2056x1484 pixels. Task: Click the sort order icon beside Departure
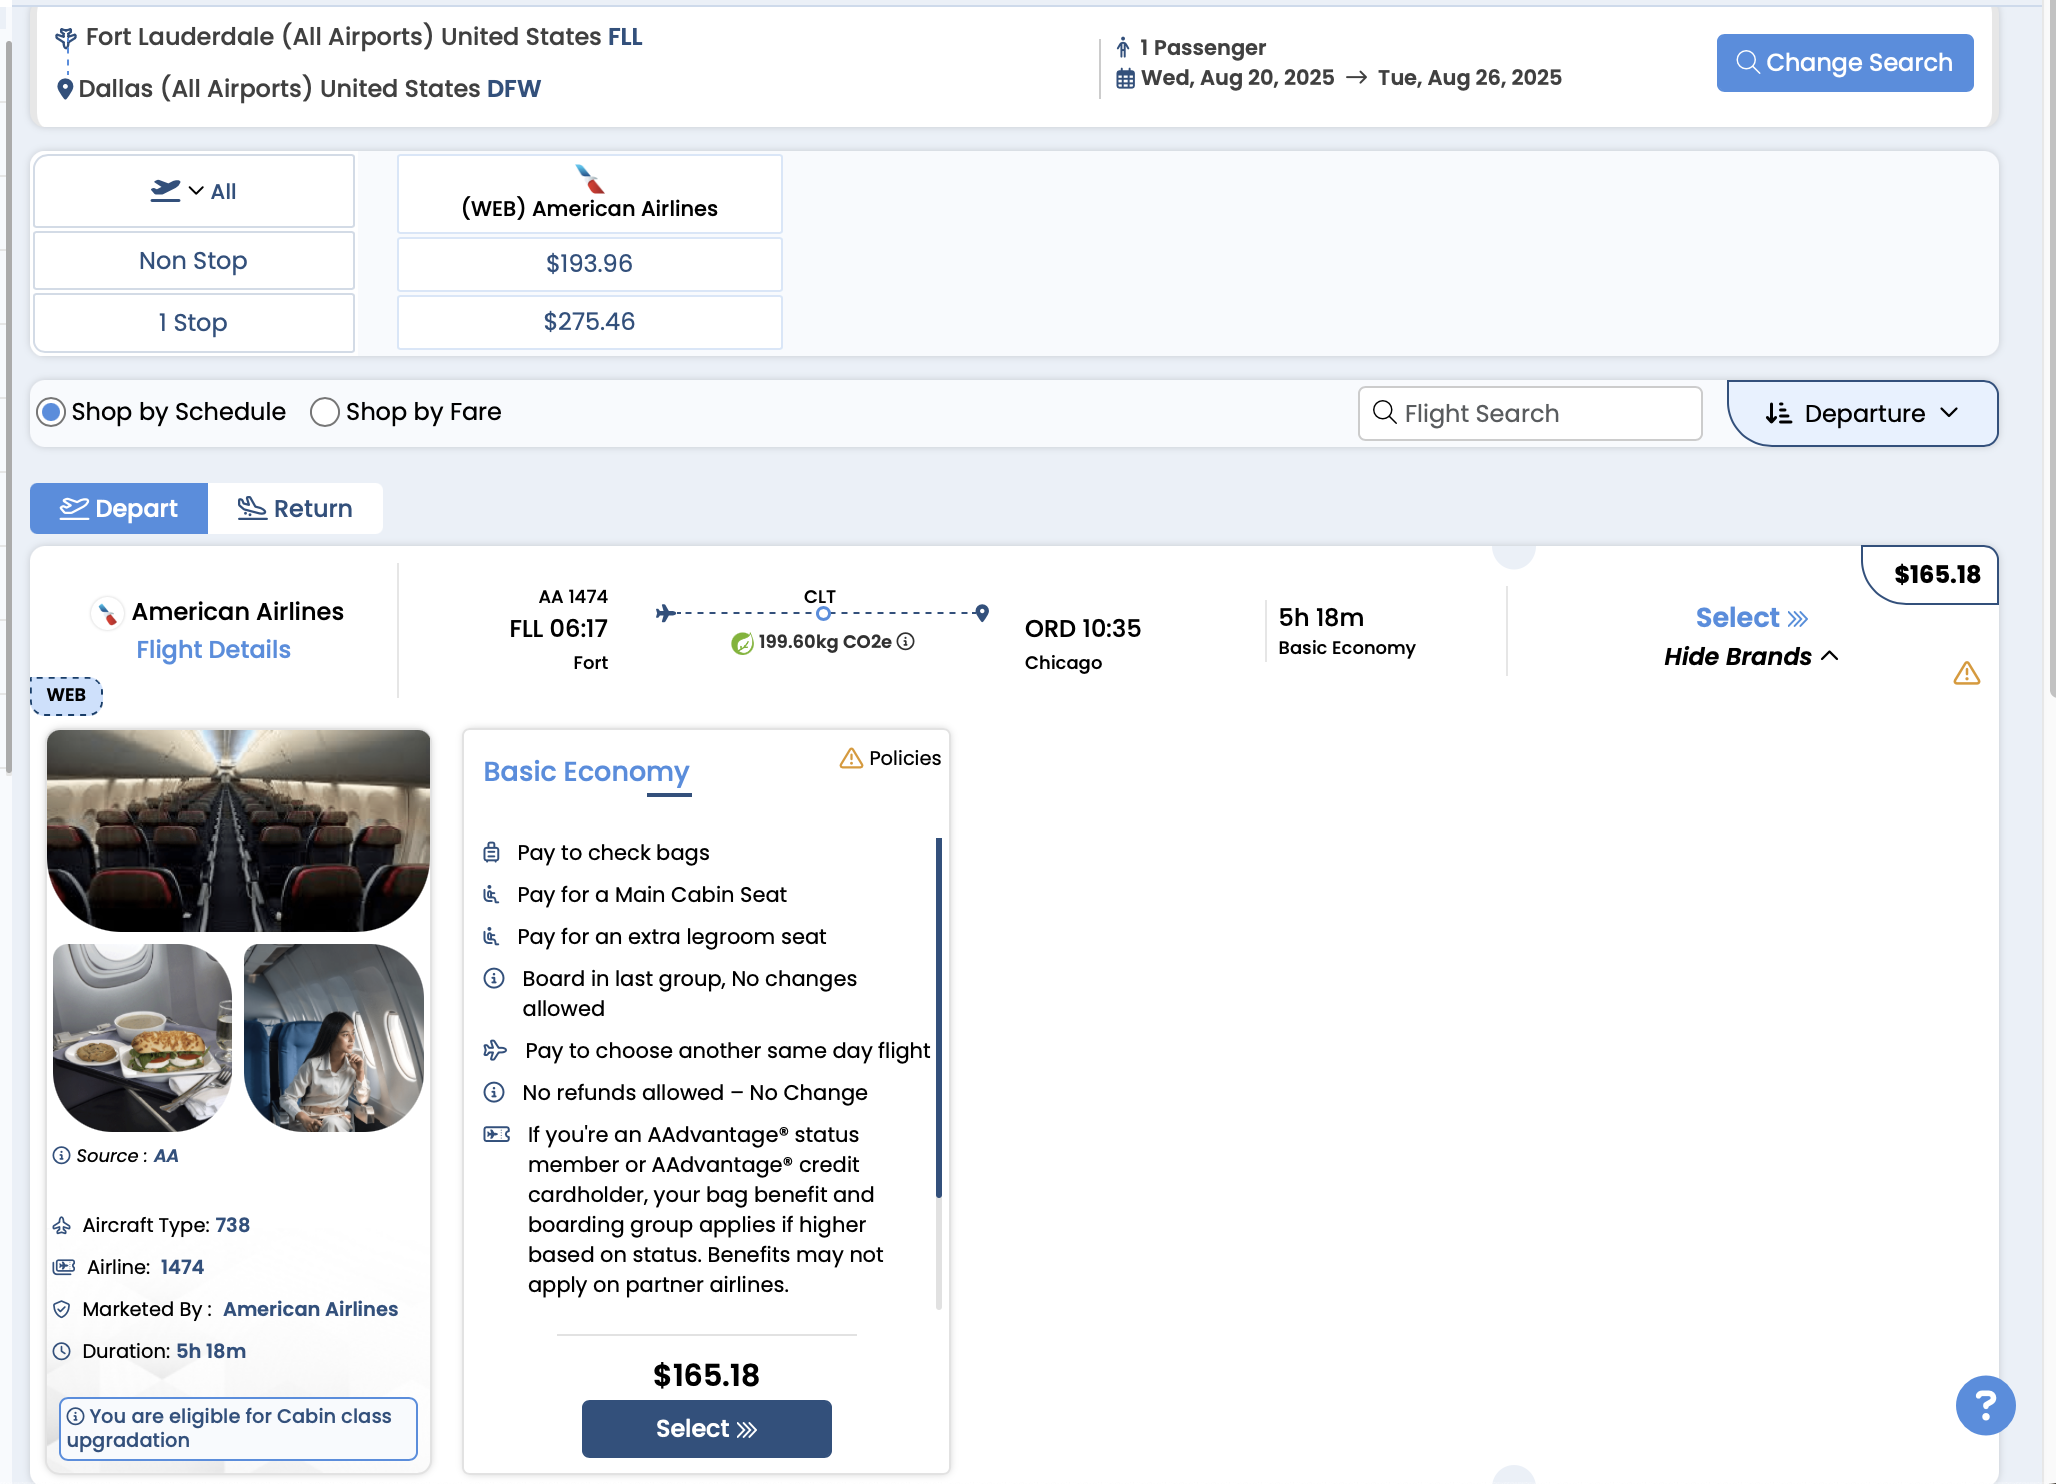(x=1778, y=413)
